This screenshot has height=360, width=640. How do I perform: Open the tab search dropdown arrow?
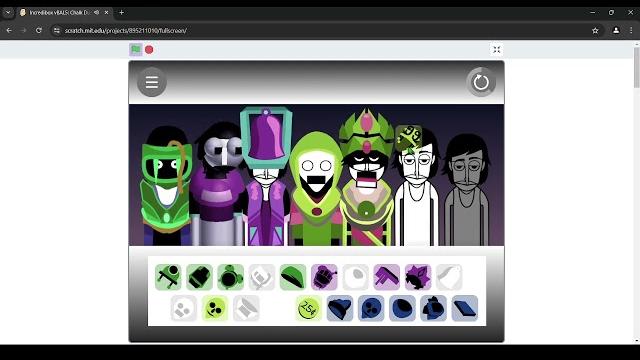8,13
